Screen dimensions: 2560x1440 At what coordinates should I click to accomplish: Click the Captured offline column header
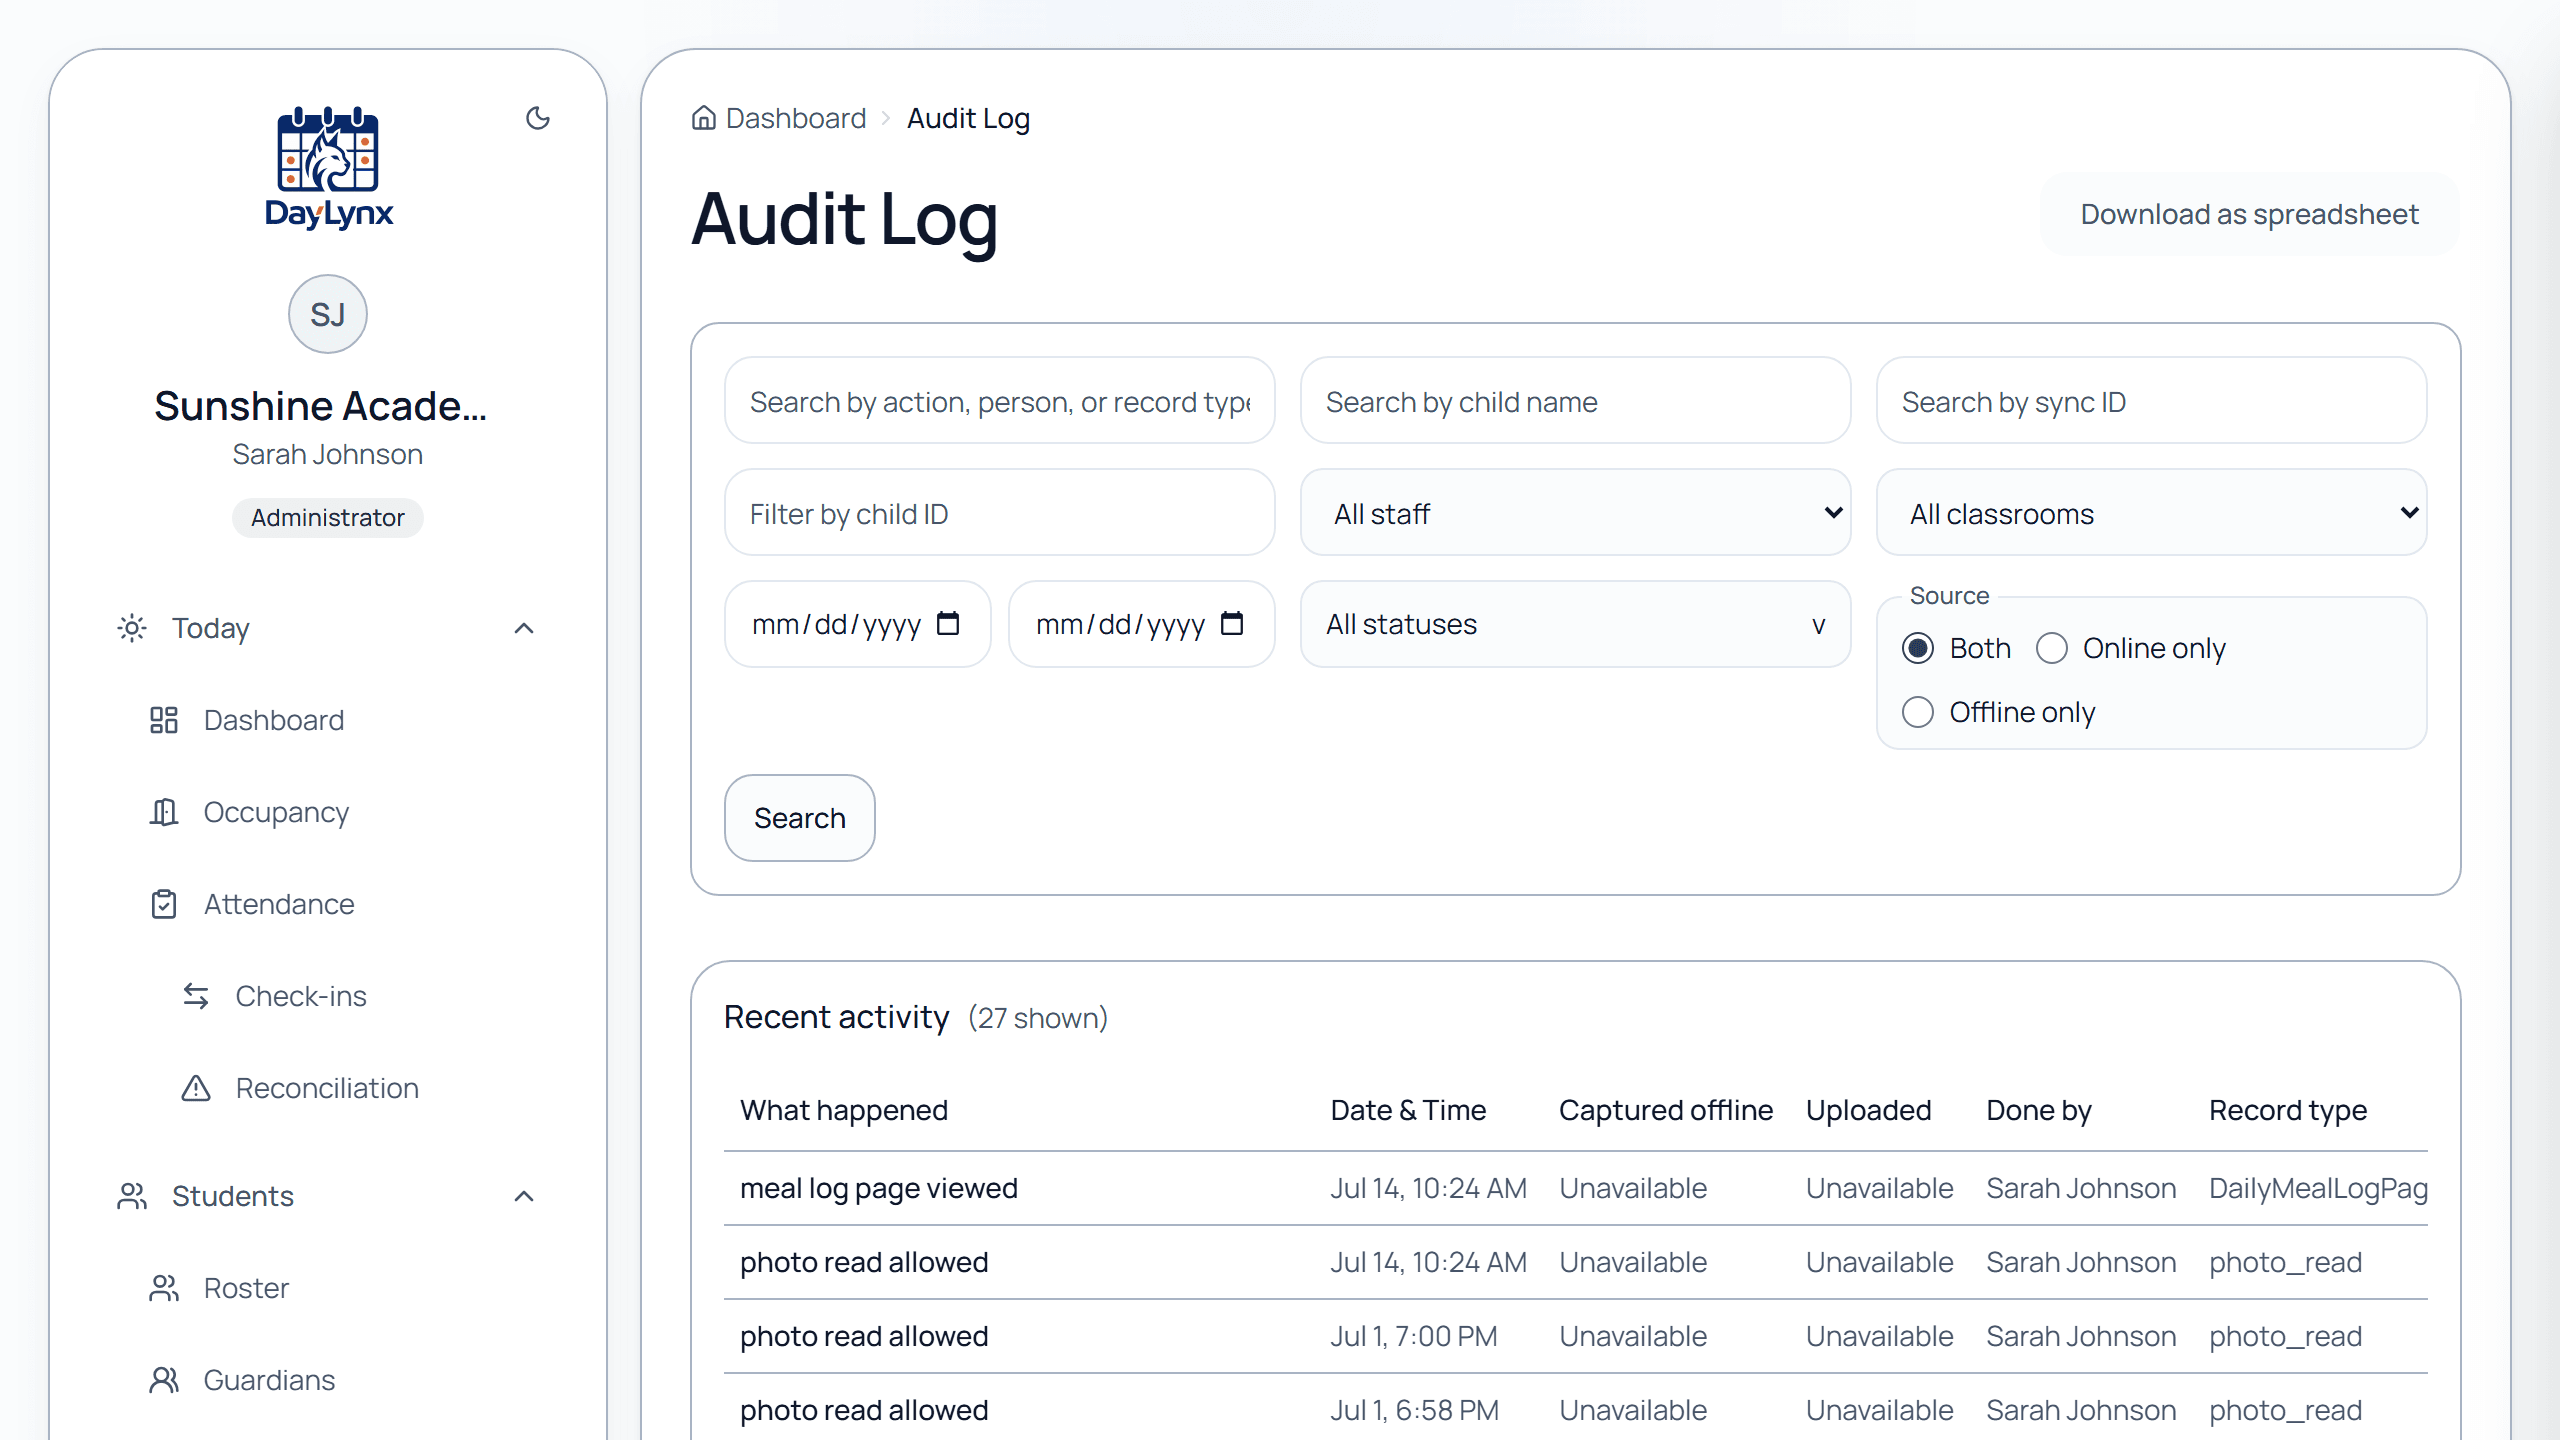coord(1666,1110)
